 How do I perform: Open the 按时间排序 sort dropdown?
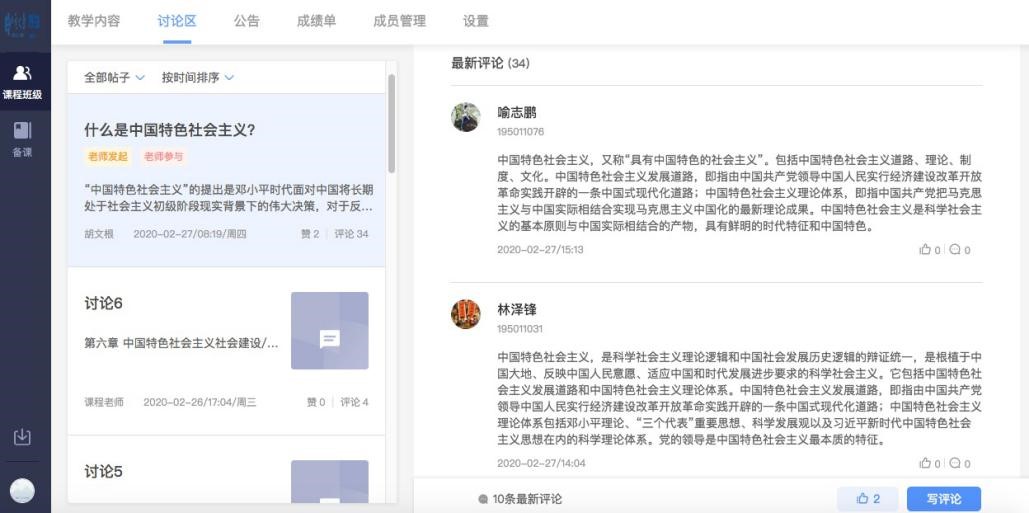pyautogui.click(x=198, y=78)
